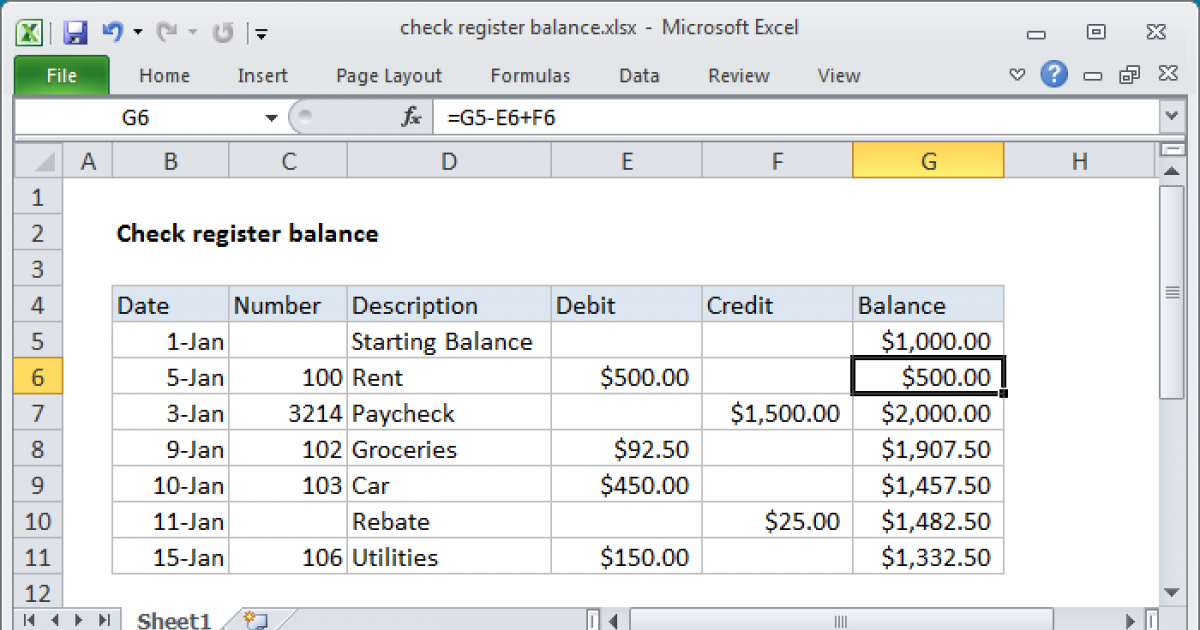Open the Customize Quick Access Toolbar menu

[261, 31]
